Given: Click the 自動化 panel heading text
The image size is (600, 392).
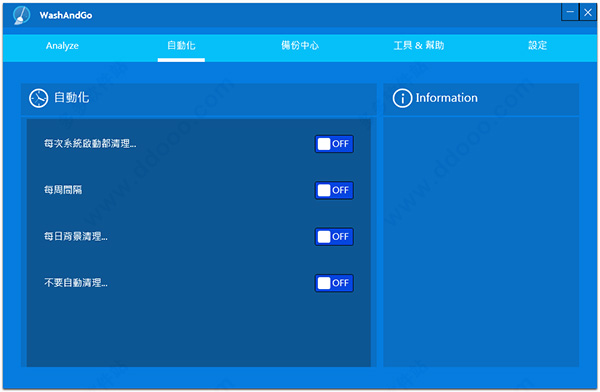Looking at the screenshot, I should point(72,98).
